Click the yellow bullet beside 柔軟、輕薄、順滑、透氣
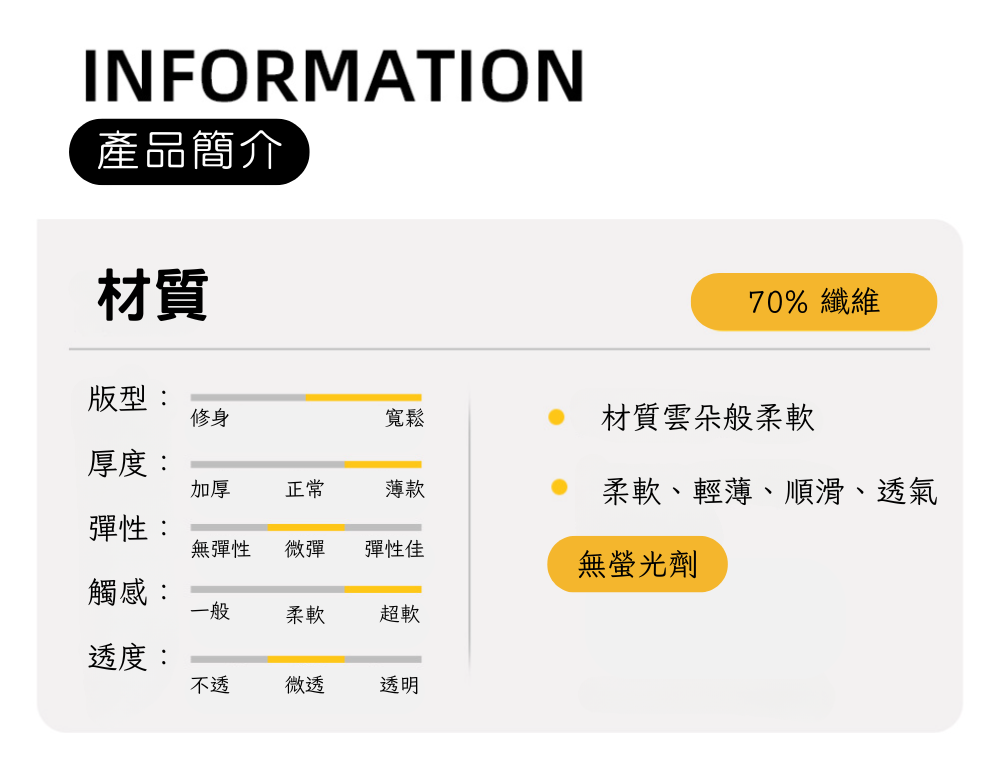Viewport: 1000px width, 770px height. pyautogui.click(x=559, y=488)
